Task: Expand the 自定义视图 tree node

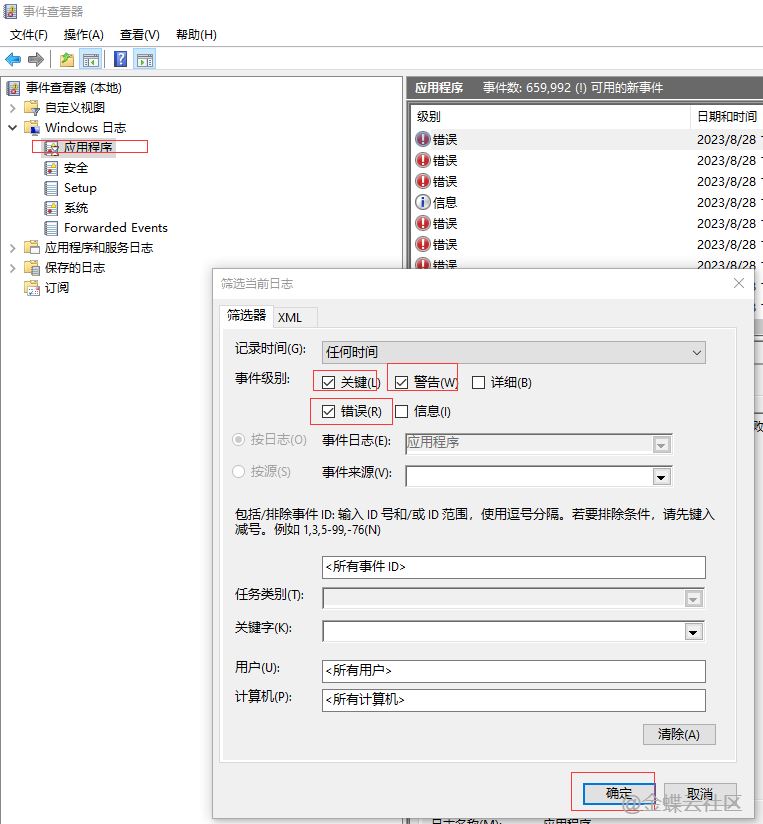Action: pyautogui.click(x=13, y=108)
